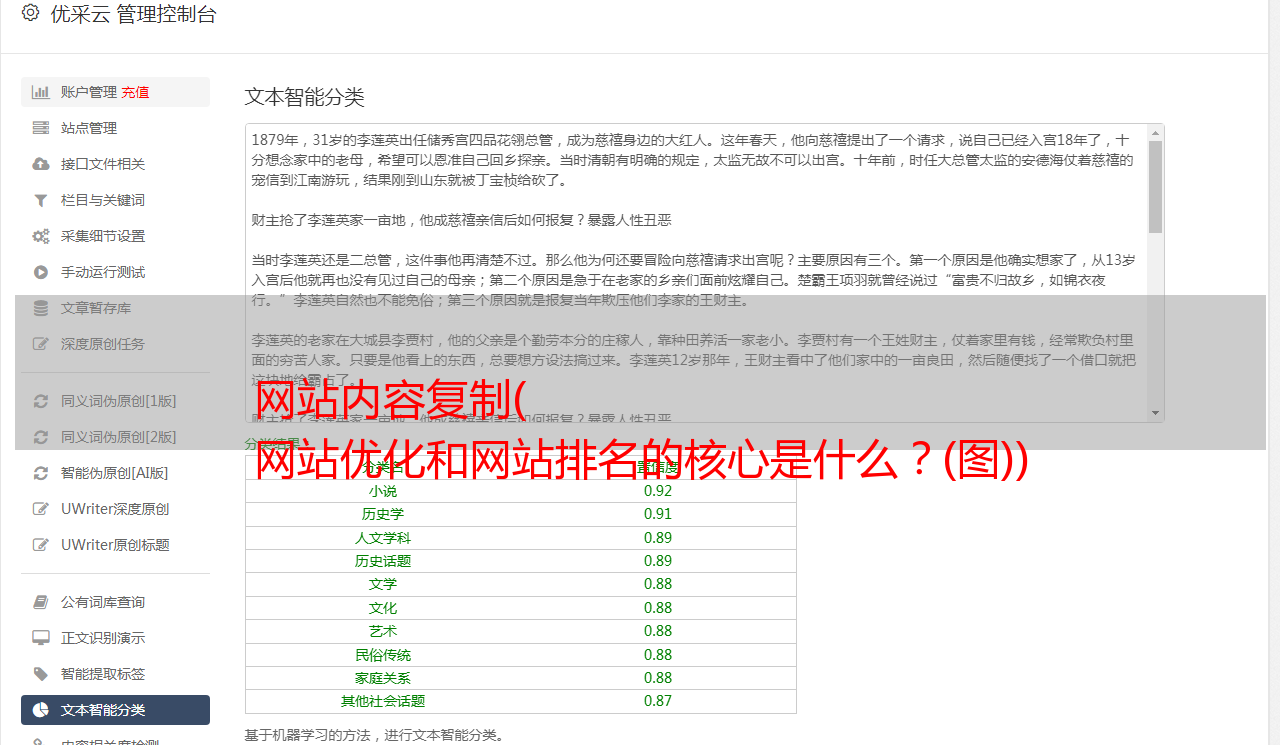
Task: Click the 0.91 confidence value
Action: pyautogui.click(x=658, y=514)
